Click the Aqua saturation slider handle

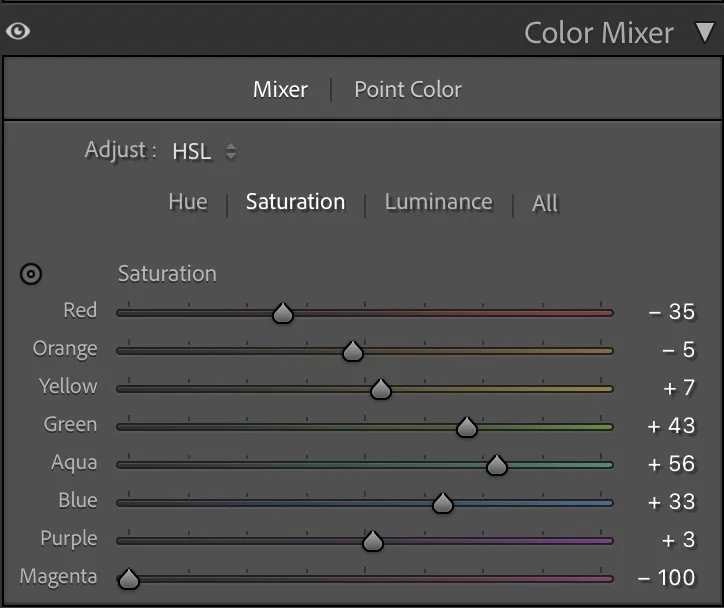coord(497,465)
